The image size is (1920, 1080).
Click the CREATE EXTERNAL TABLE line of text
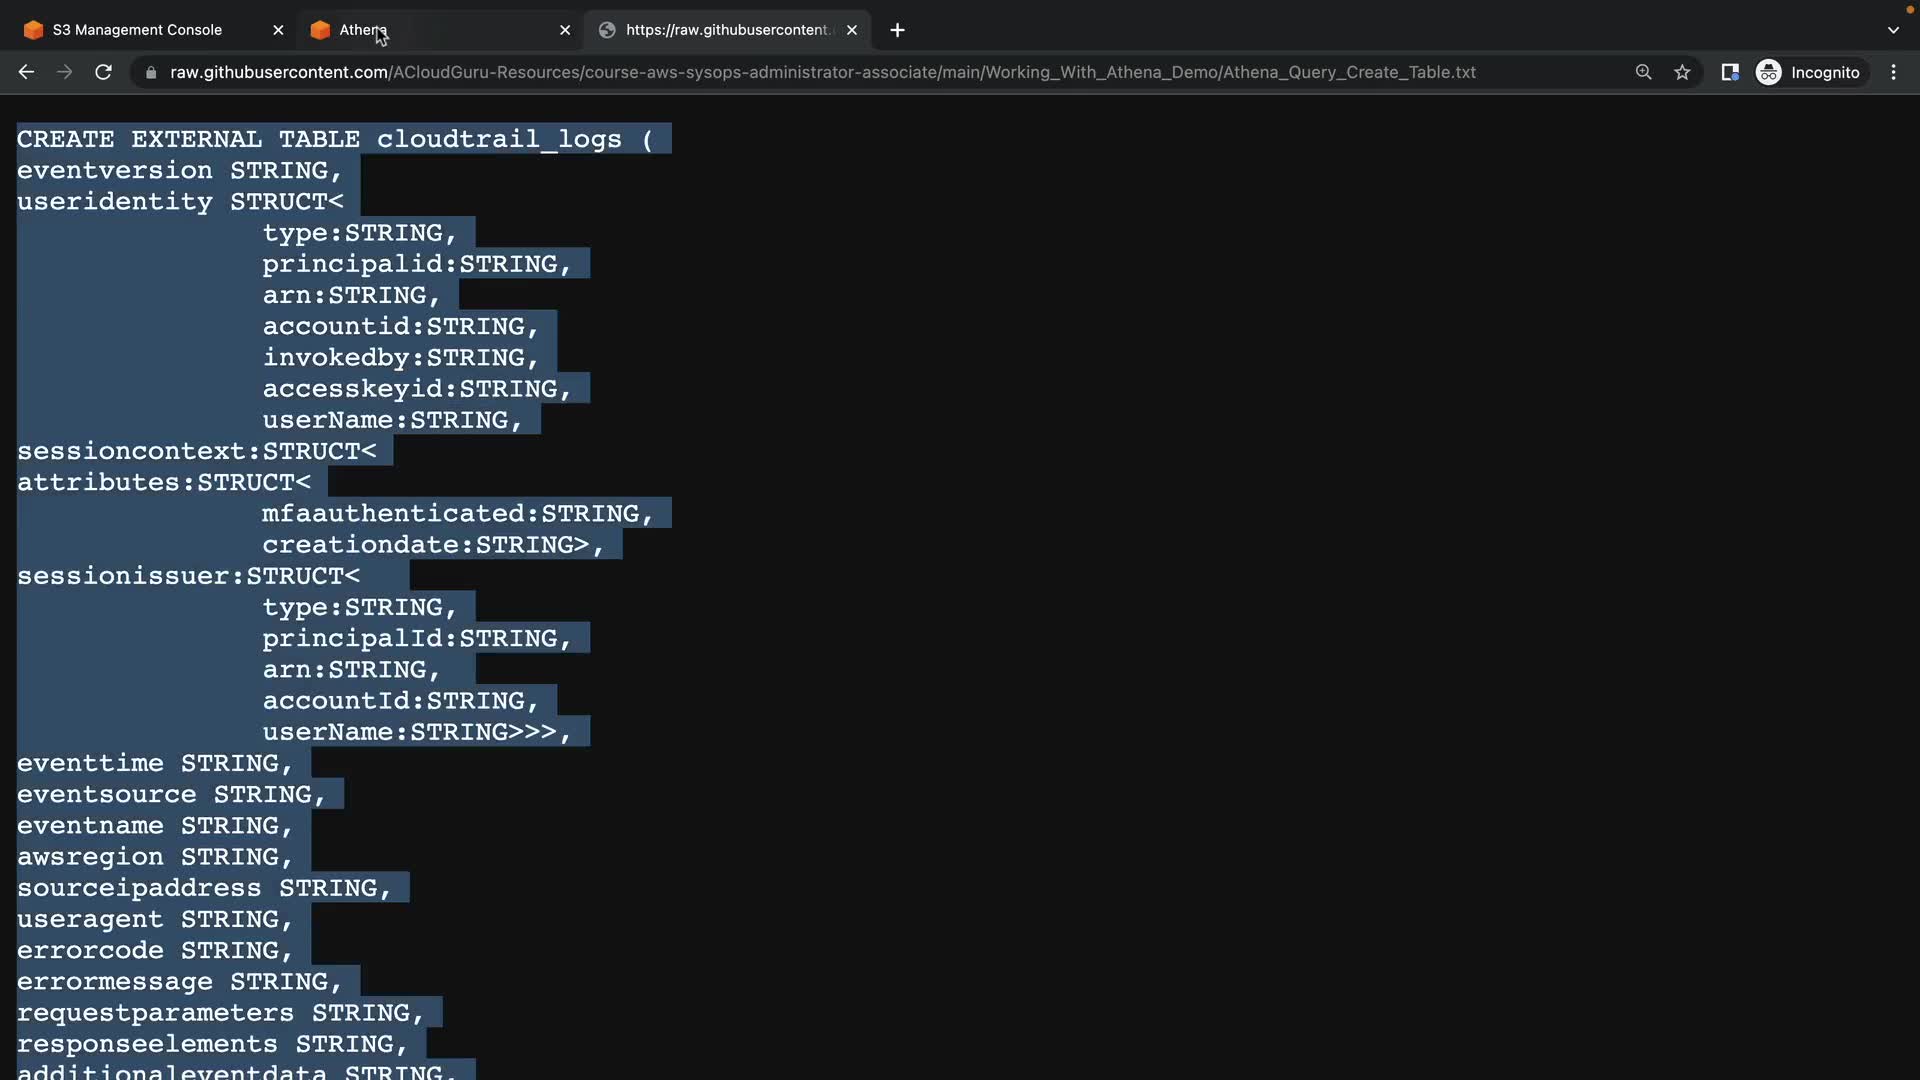(334, 139)
